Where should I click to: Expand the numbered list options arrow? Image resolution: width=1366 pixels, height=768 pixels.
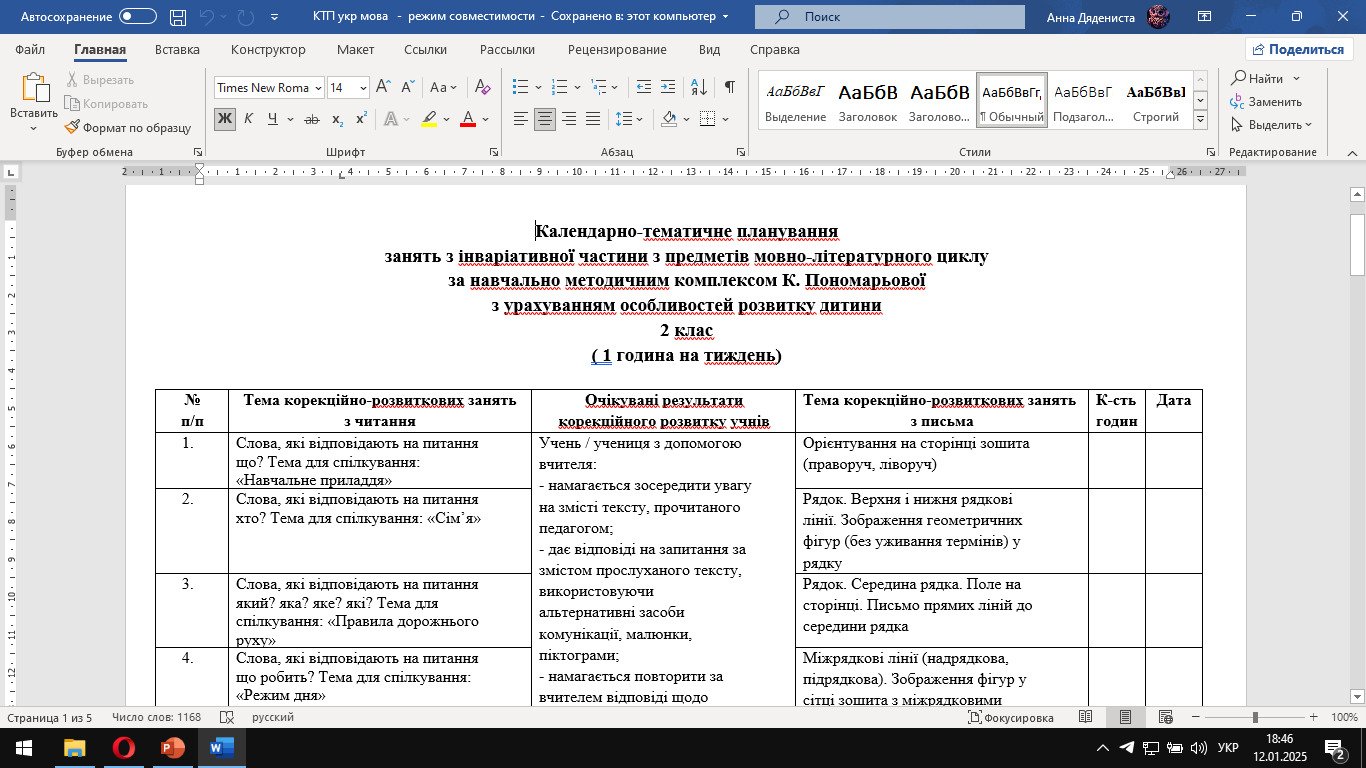point(578,87)
